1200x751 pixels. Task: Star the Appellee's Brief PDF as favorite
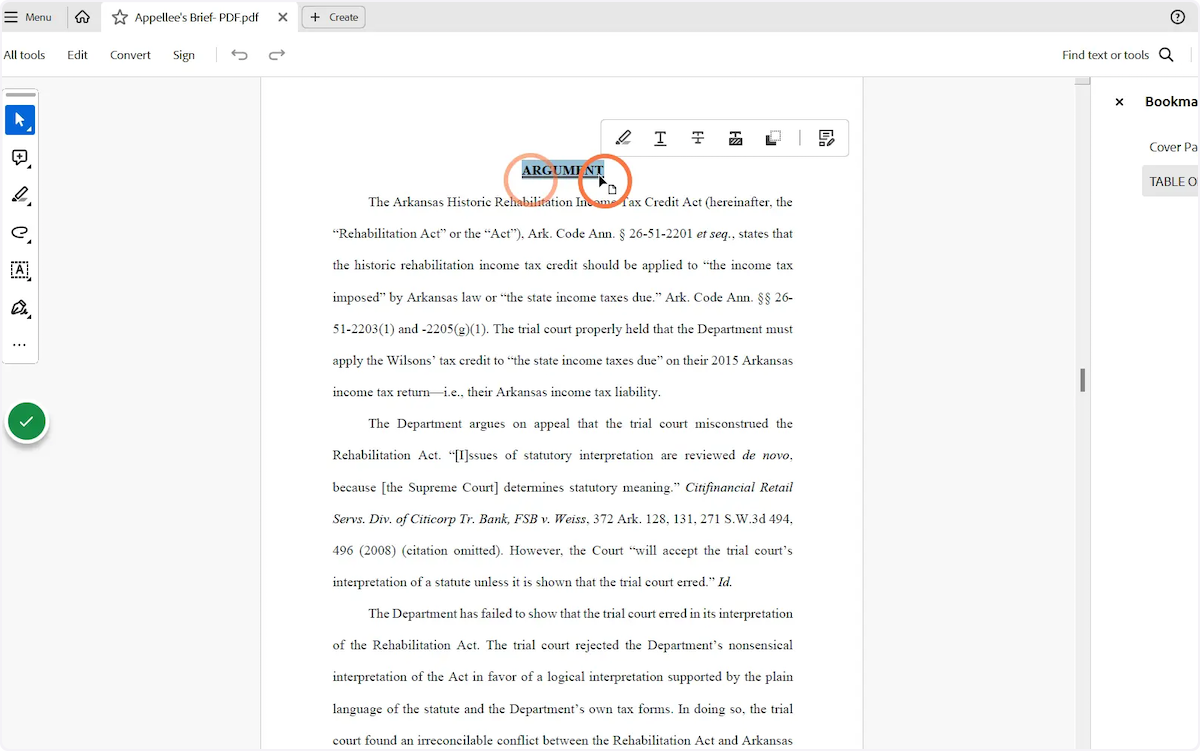coord(120,17)
